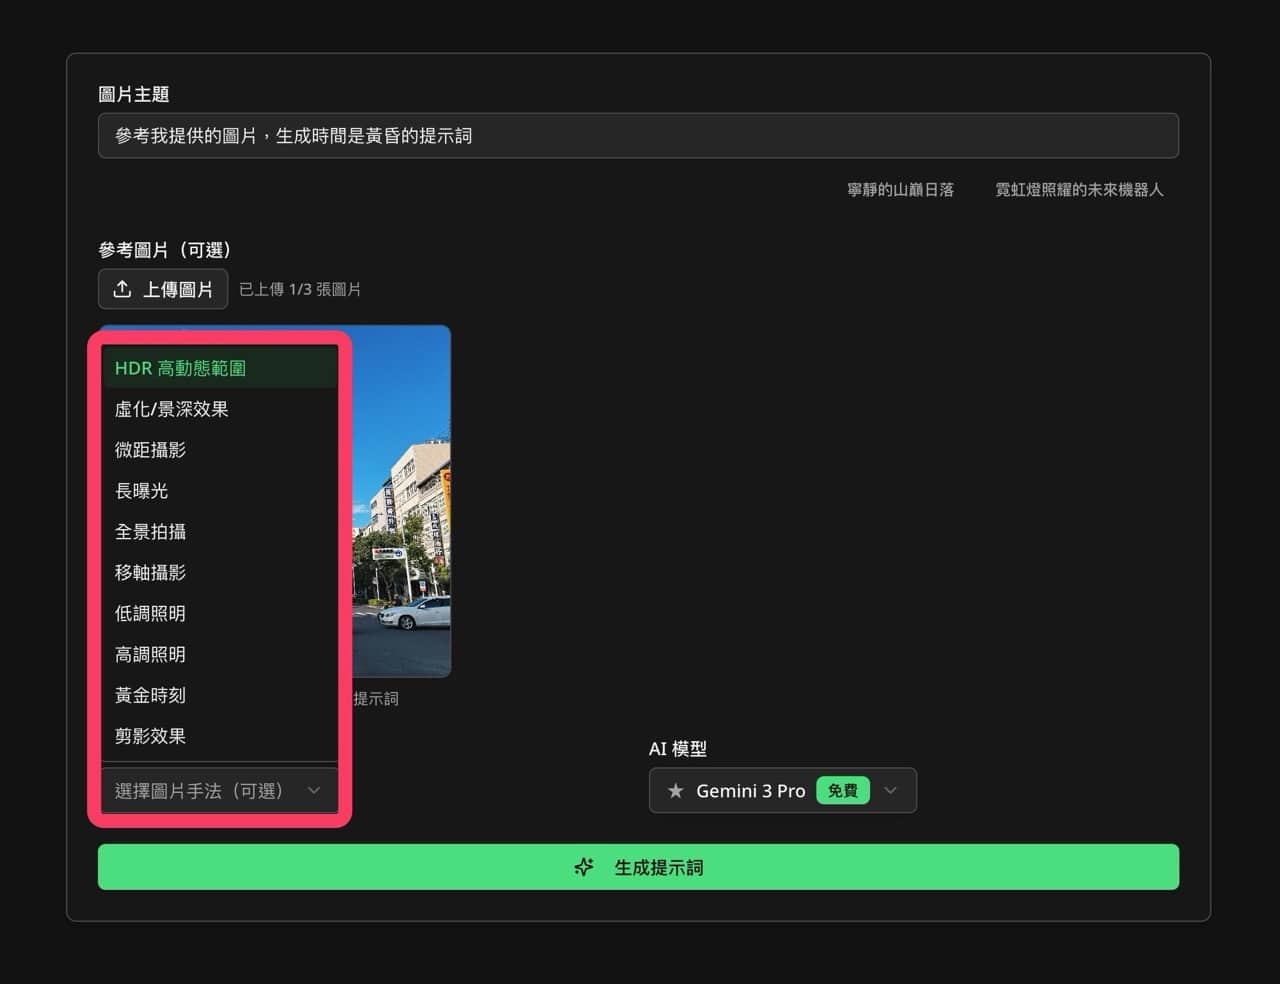Click the sparkle icon on 生成提示詞 button
Image resolution: width=1280 pixels, height=984 pixels.
(583, 867)
